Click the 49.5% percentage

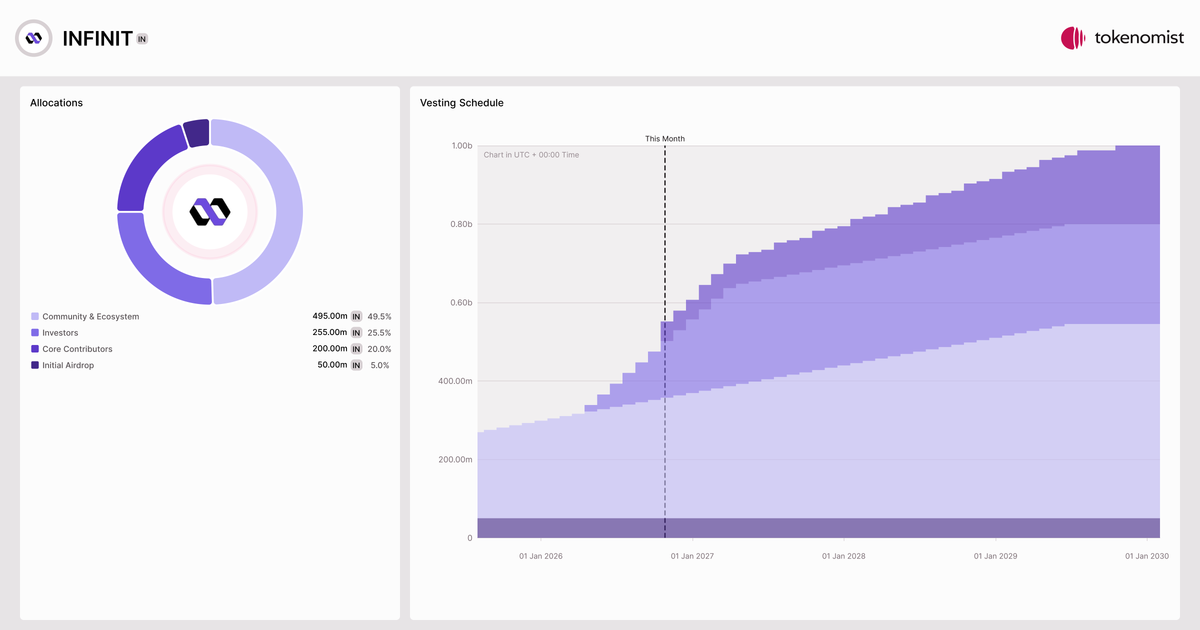point(379,316)
